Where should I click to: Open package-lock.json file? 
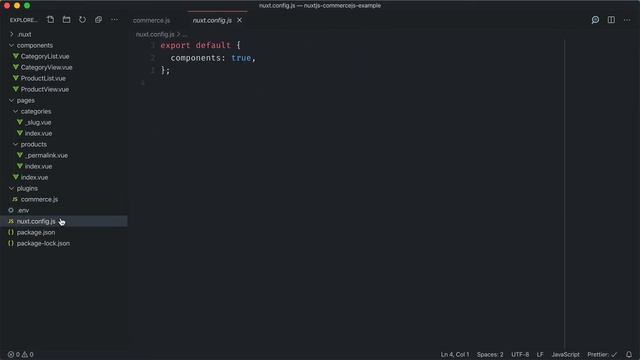(x=64, y=243)
